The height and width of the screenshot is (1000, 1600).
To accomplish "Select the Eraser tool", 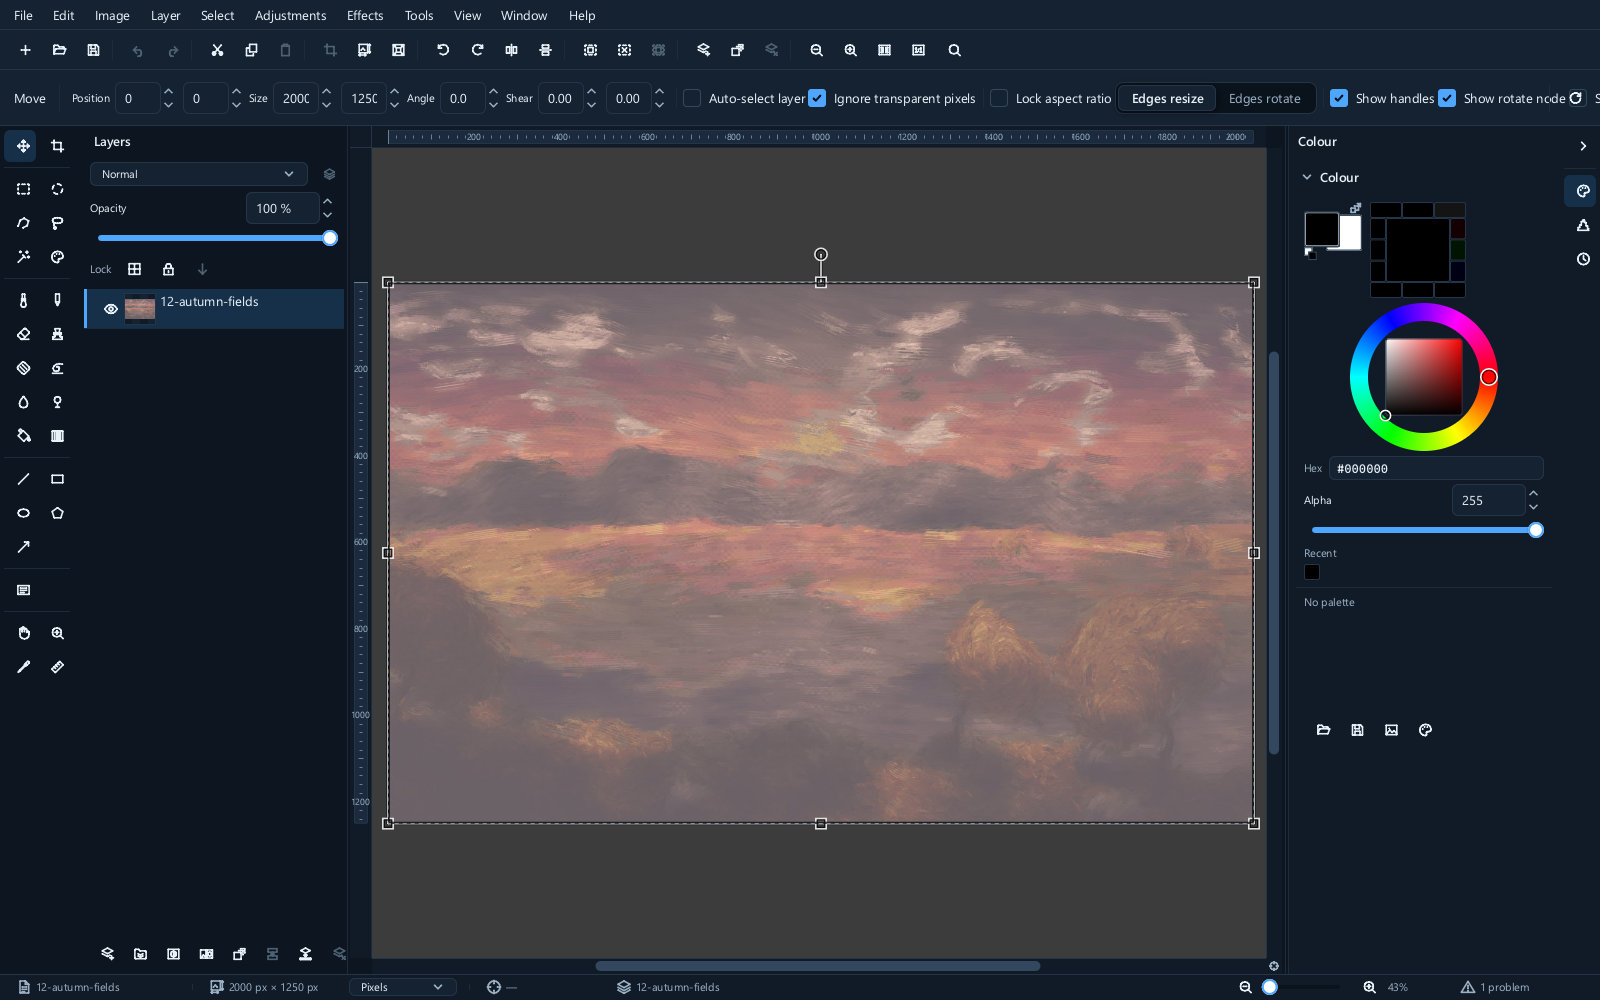I will 23,334.
